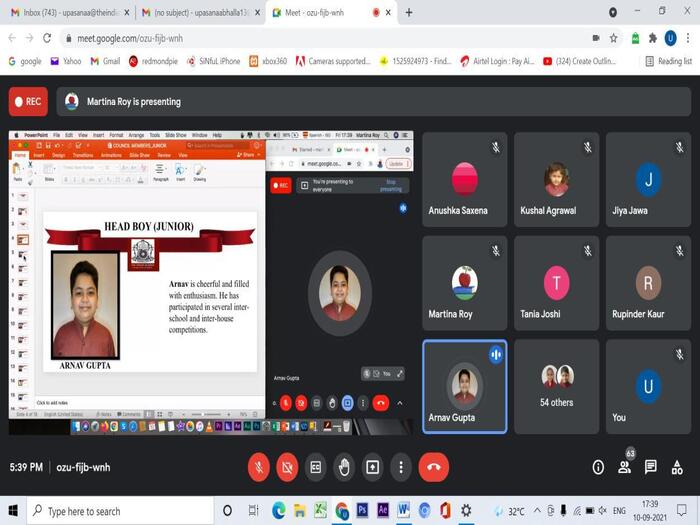Click SiNfuL iPhone bookmark
700x525 pixels.
213,61
